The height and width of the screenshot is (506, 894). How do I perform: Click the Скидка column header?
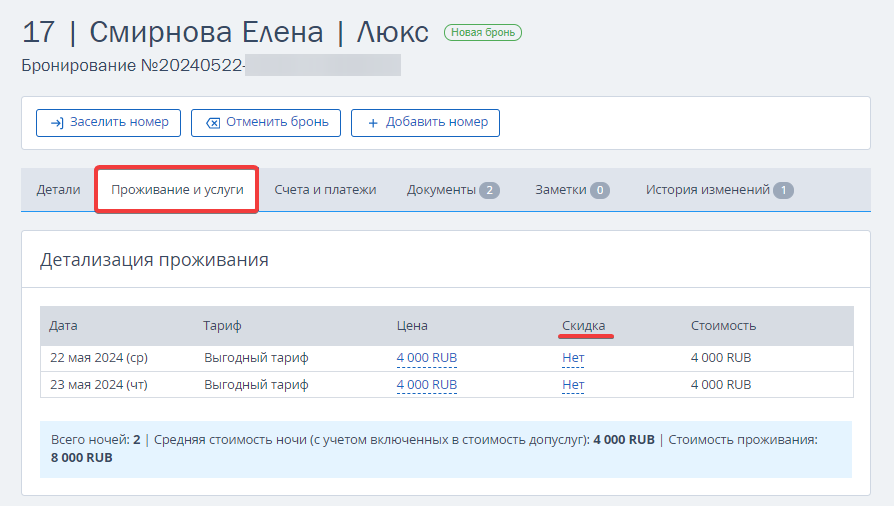(x=583, y=326)
